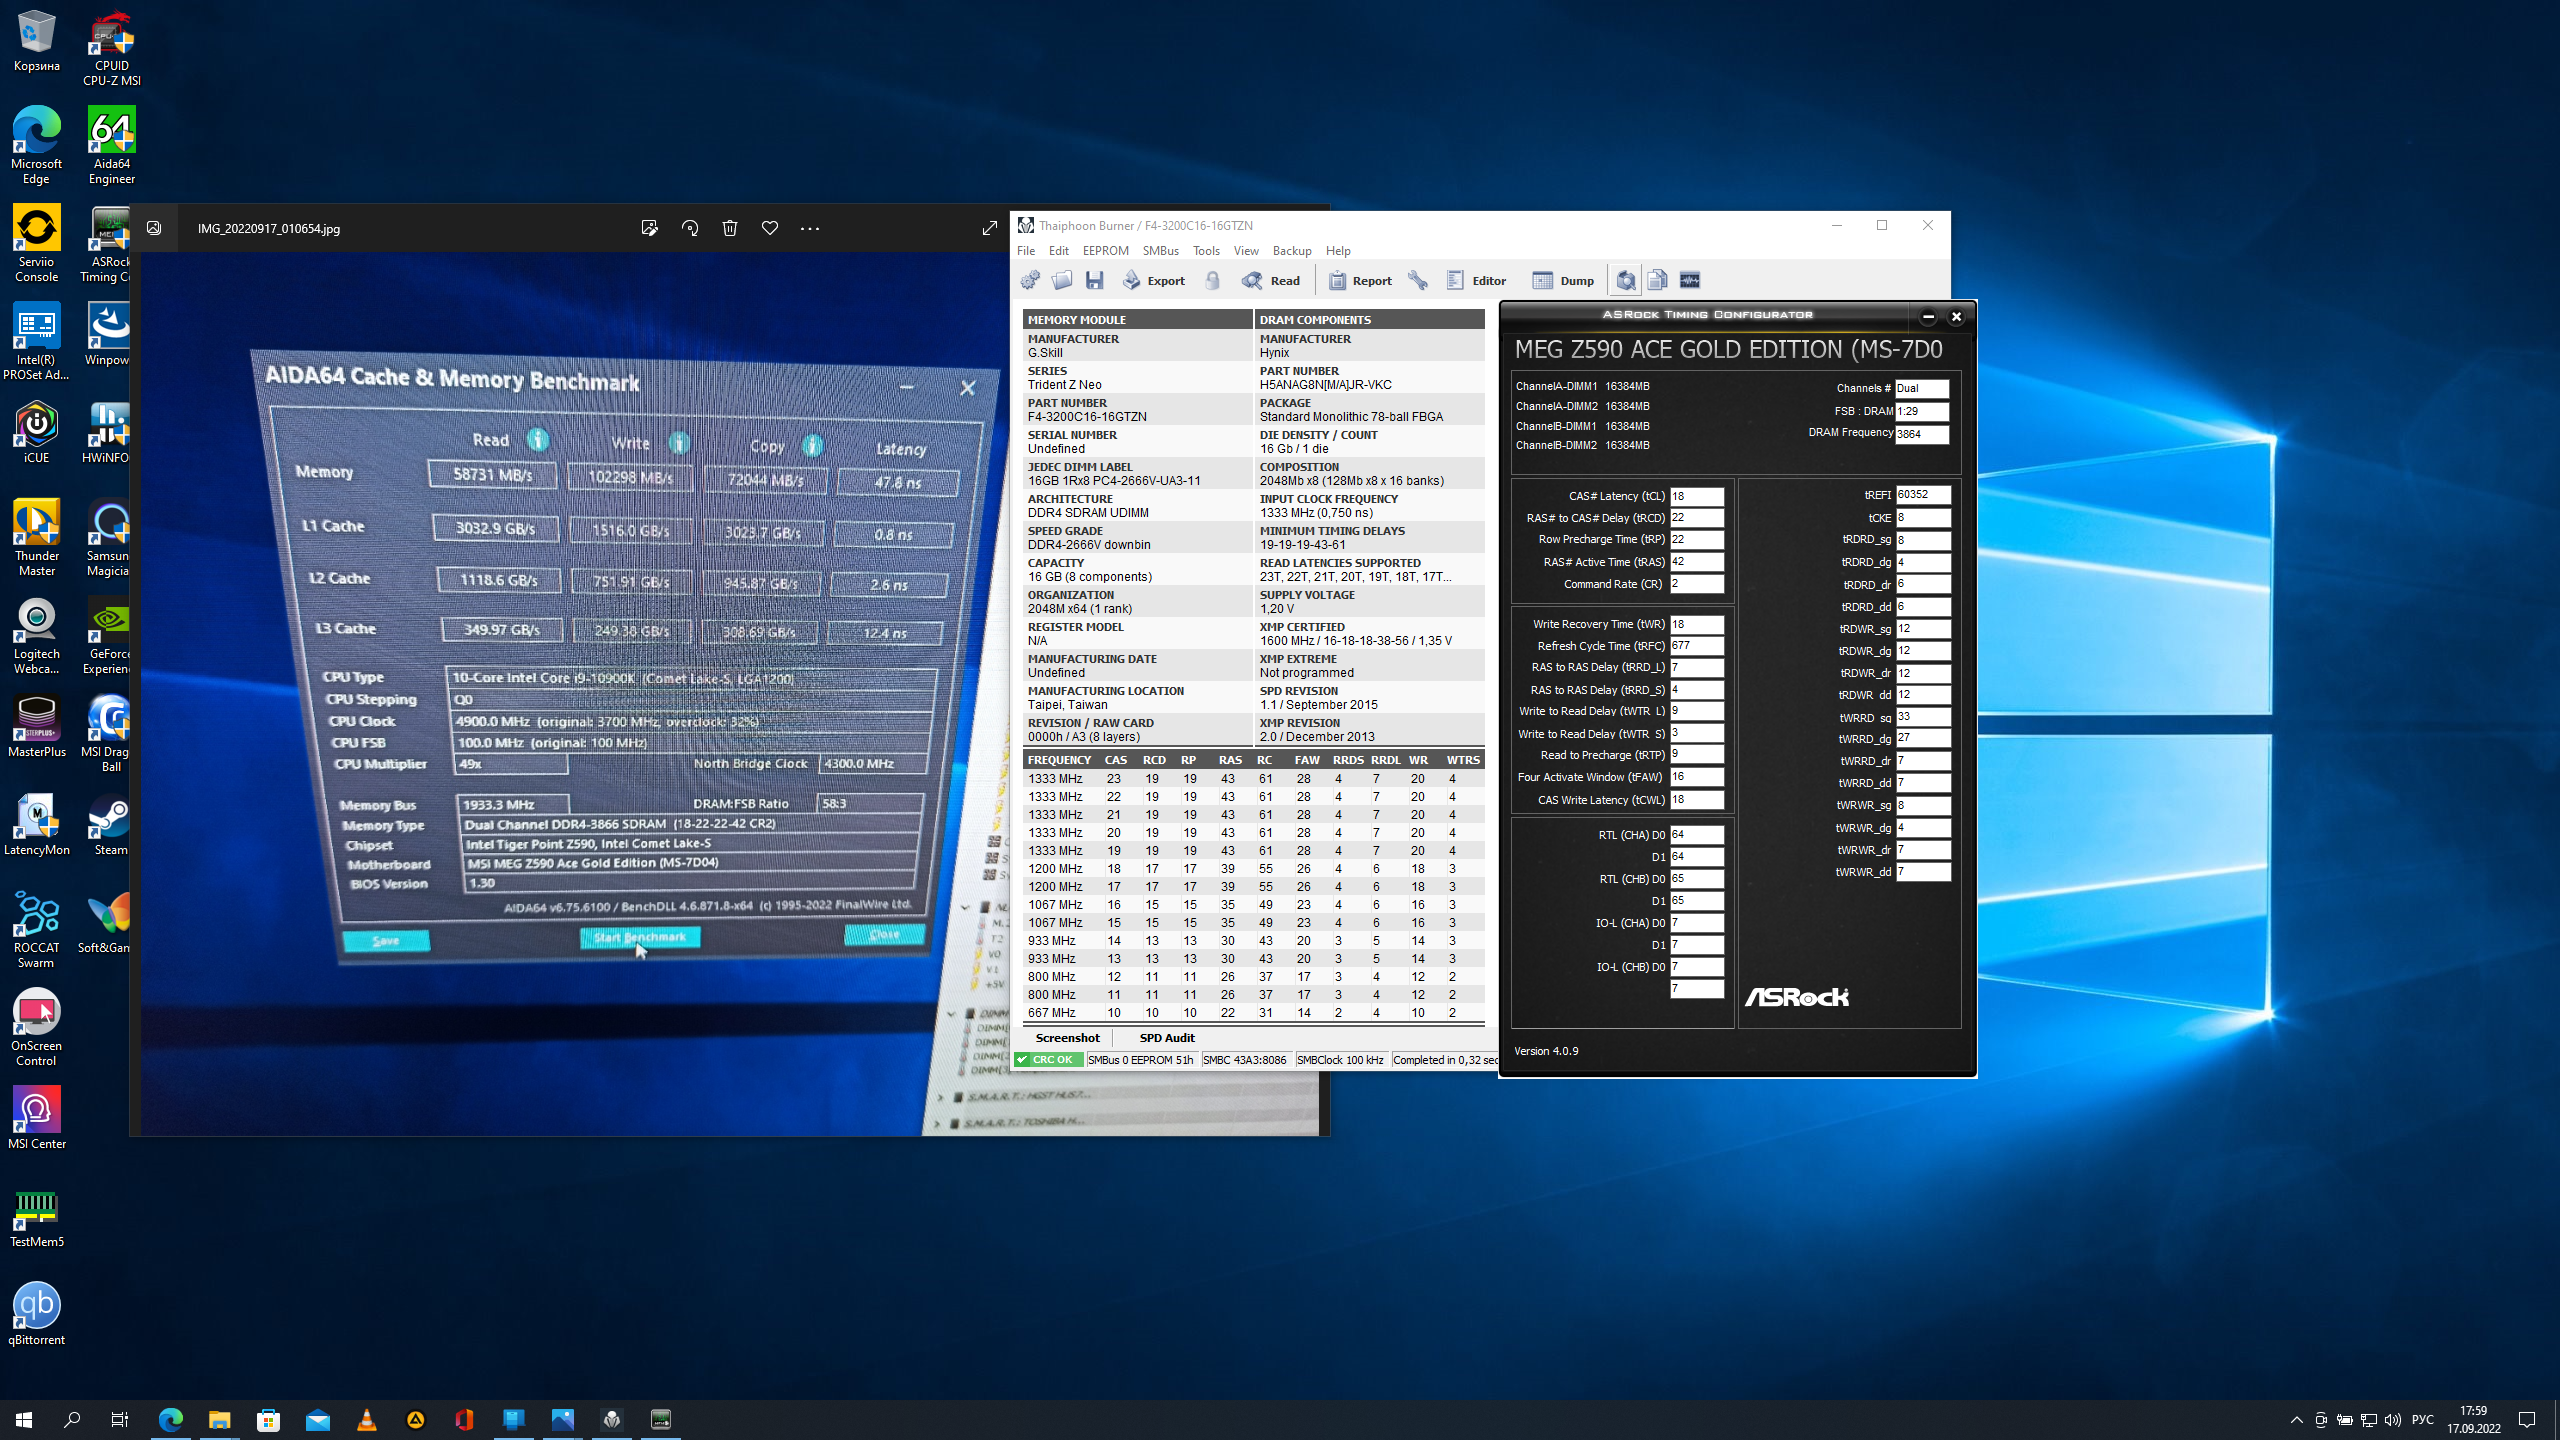The width and height of the screenshot is (2560, 1440).
Task: Switch to the SPD Audit tab
Action: (x=1167, y=1038)
